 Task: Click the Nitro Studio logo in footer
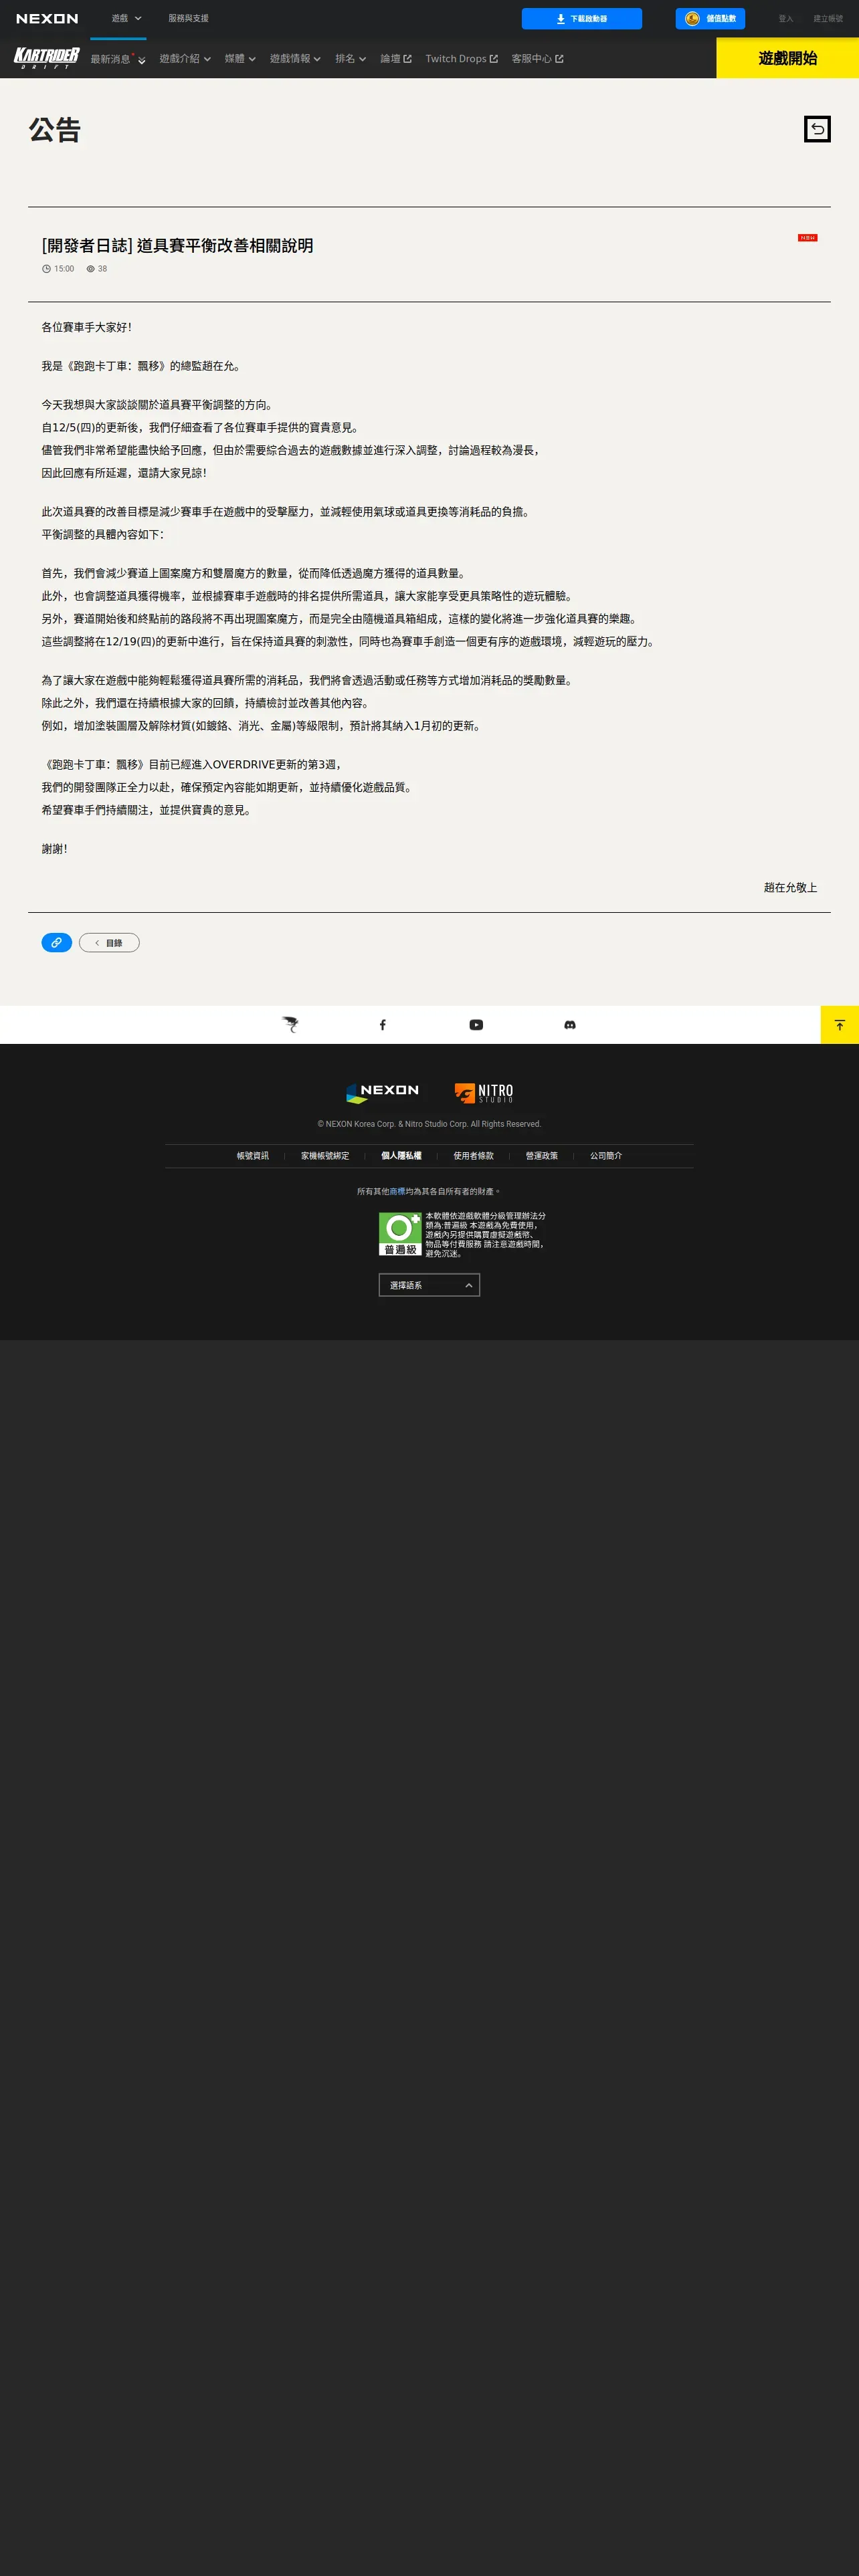pos(484,1092)
